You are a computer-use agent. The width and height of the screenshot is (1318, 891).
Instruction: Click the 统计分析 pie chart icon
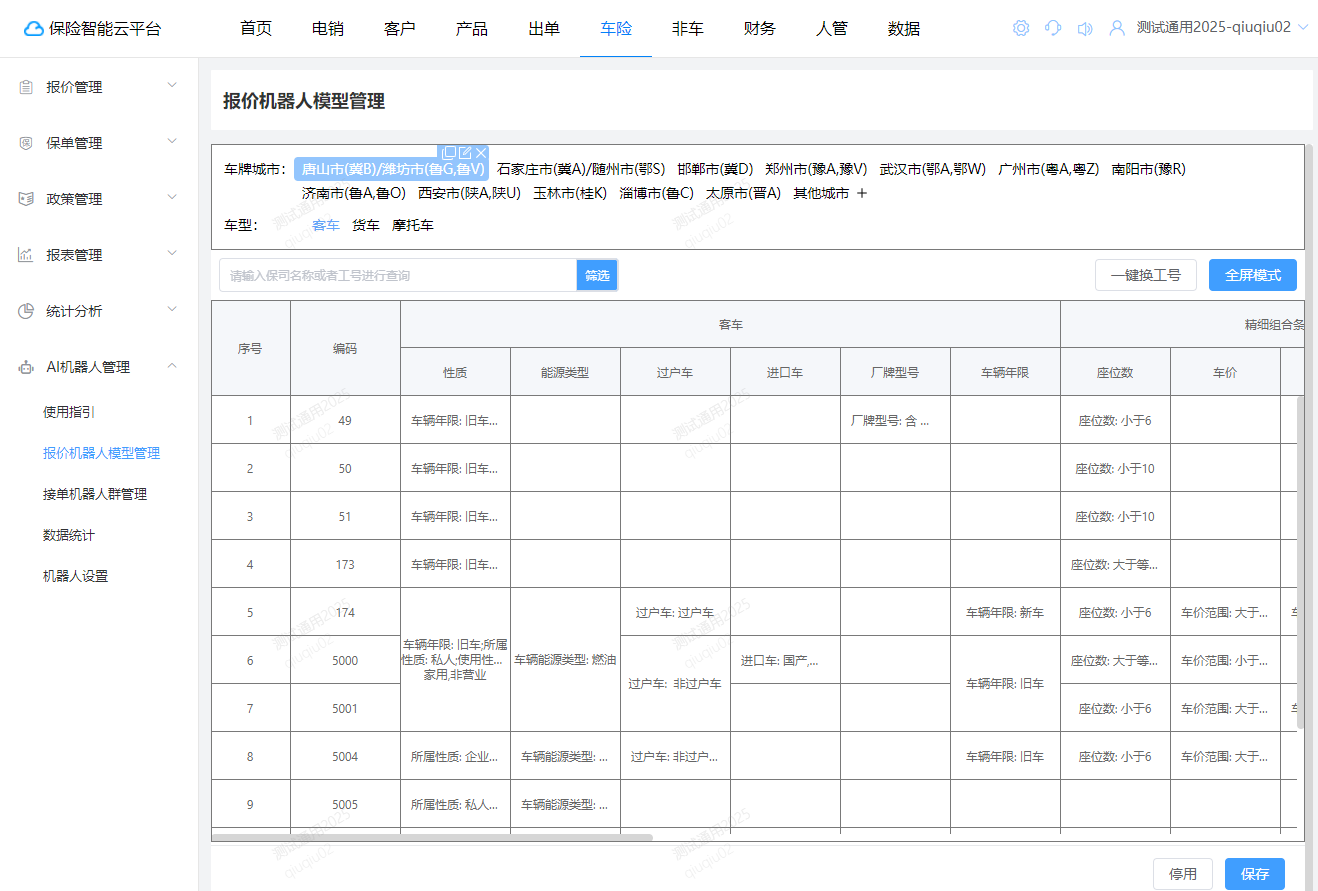26,311
